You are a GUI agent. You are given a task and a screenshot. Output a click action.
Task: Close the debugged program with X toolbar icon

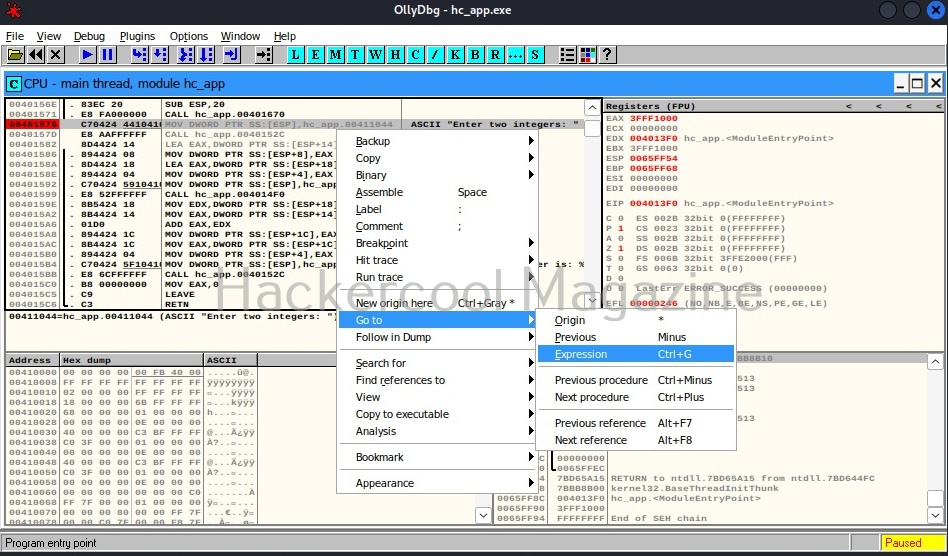point(56,55)
